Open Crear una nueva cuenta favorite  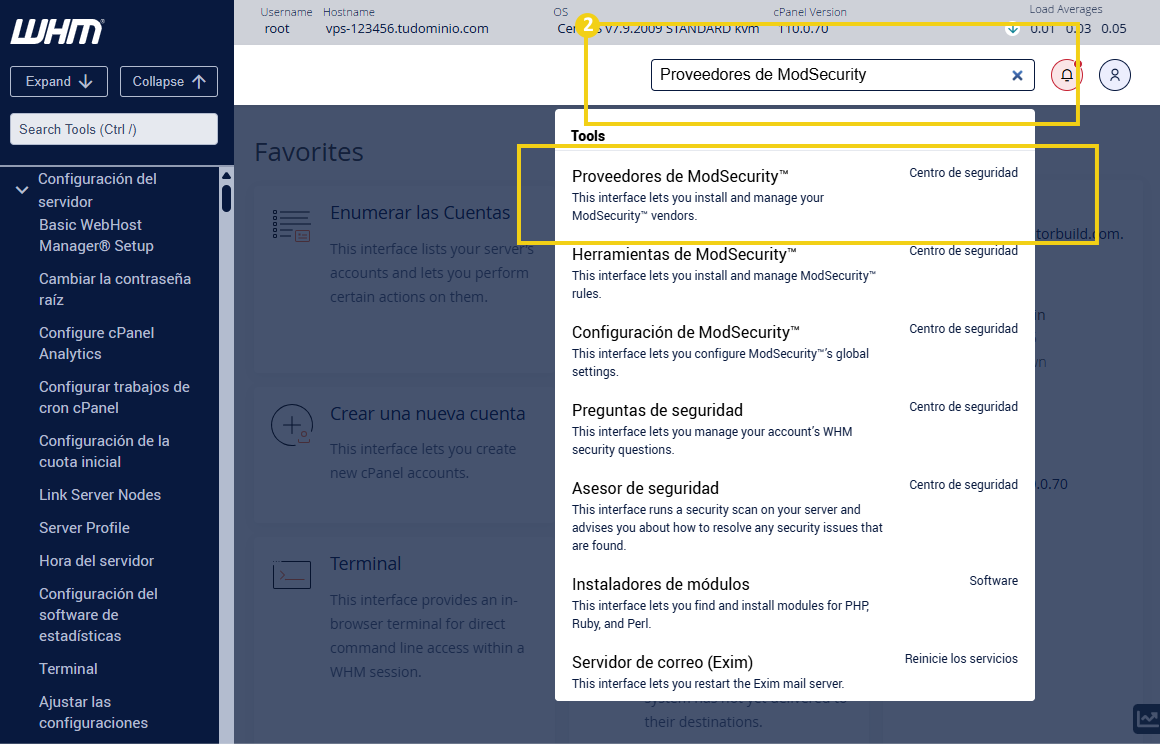tap(428, 413)
